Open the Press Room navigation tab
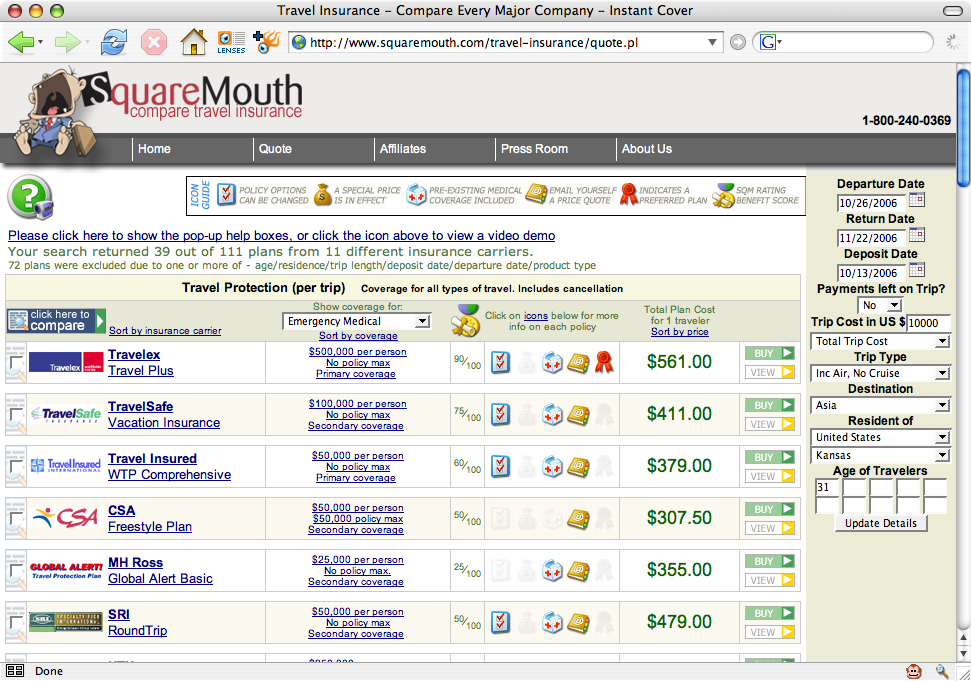Screen dimensions: 971x681 [534, 149]
